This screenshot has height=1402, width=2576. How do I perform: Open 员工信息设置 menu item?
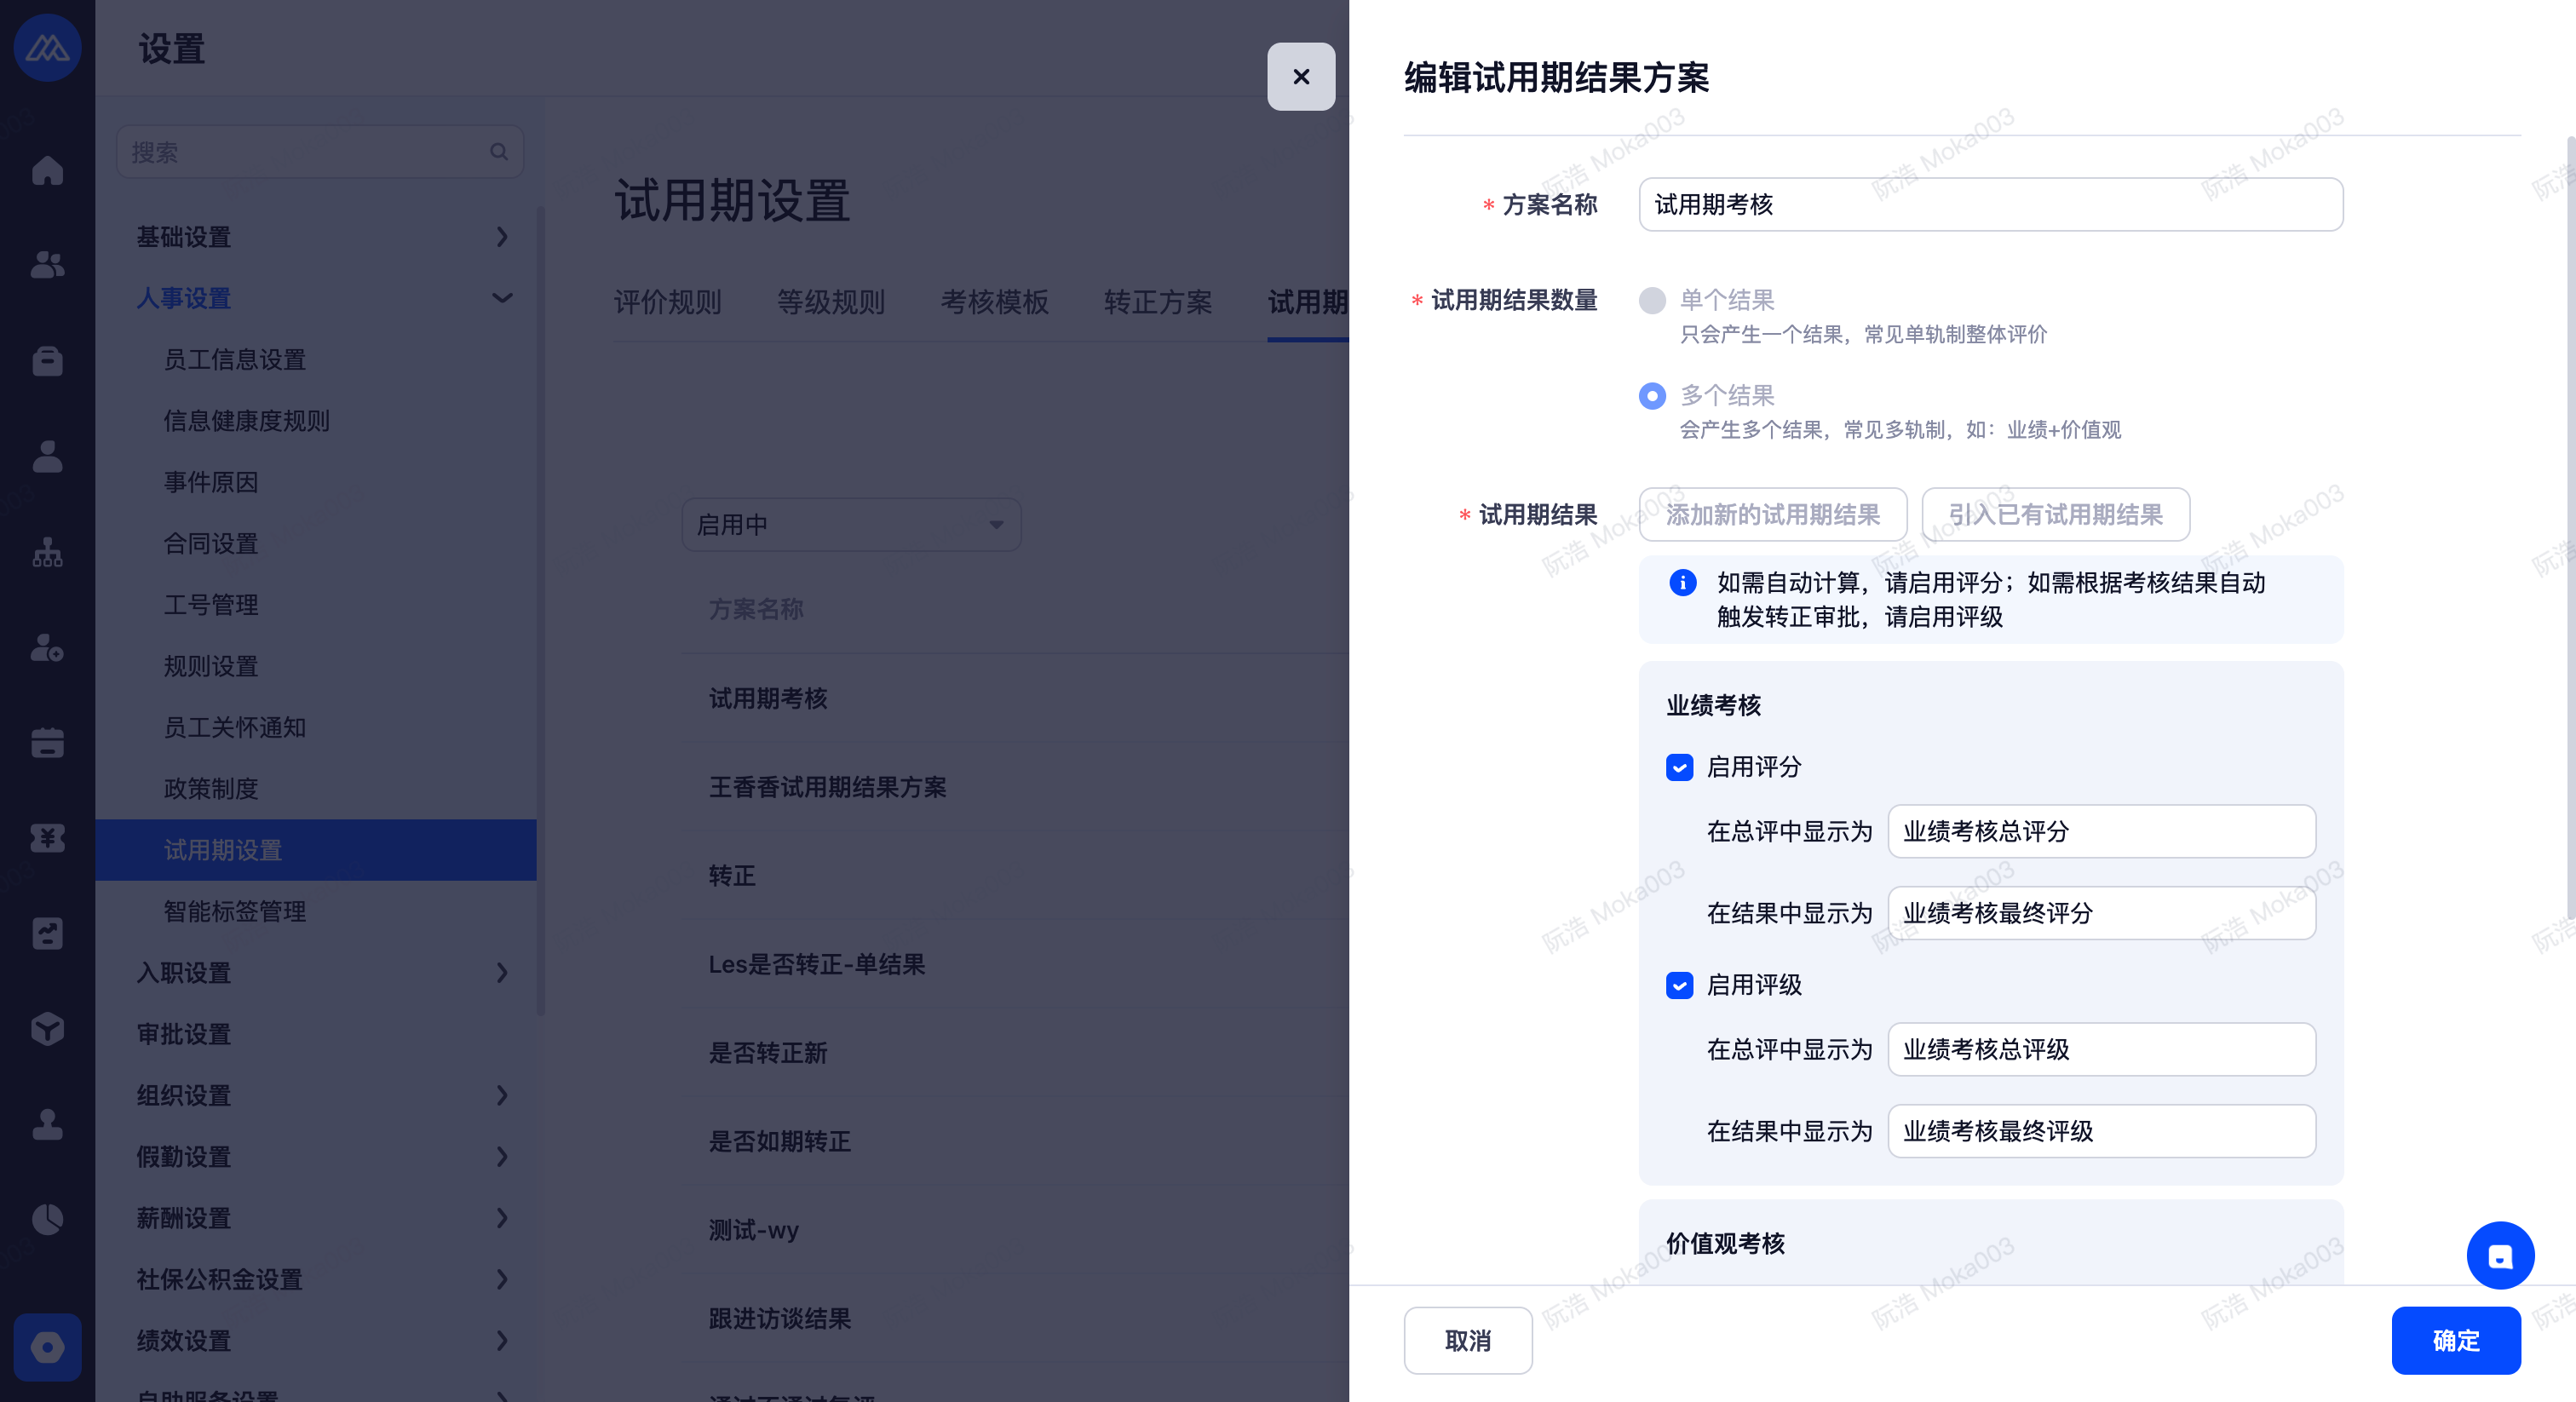(235, 359)
